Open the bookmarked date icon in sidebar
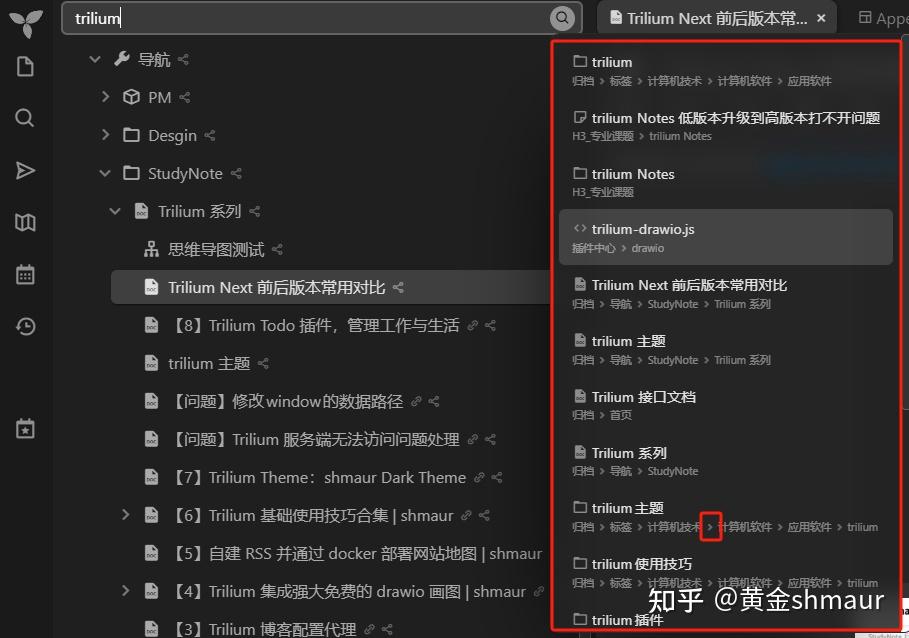Image resolution: width=909 pixels, height=638 pixels. (x=24, y=428)
